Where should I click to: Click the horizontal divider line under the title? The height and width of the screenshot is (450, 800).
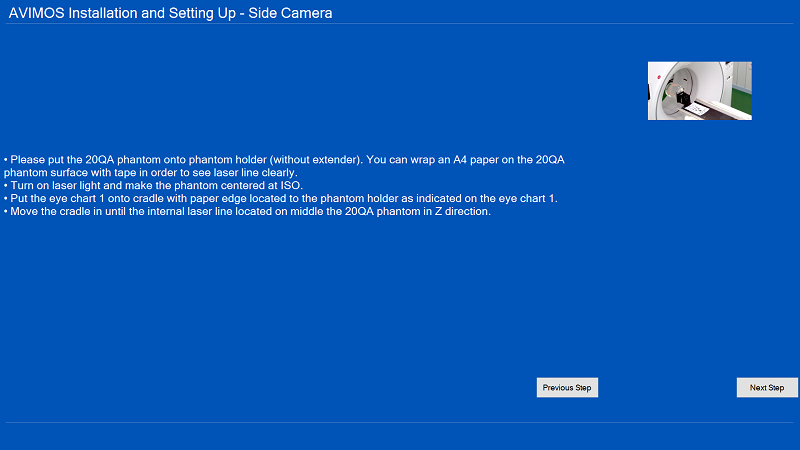pos(400,25)
